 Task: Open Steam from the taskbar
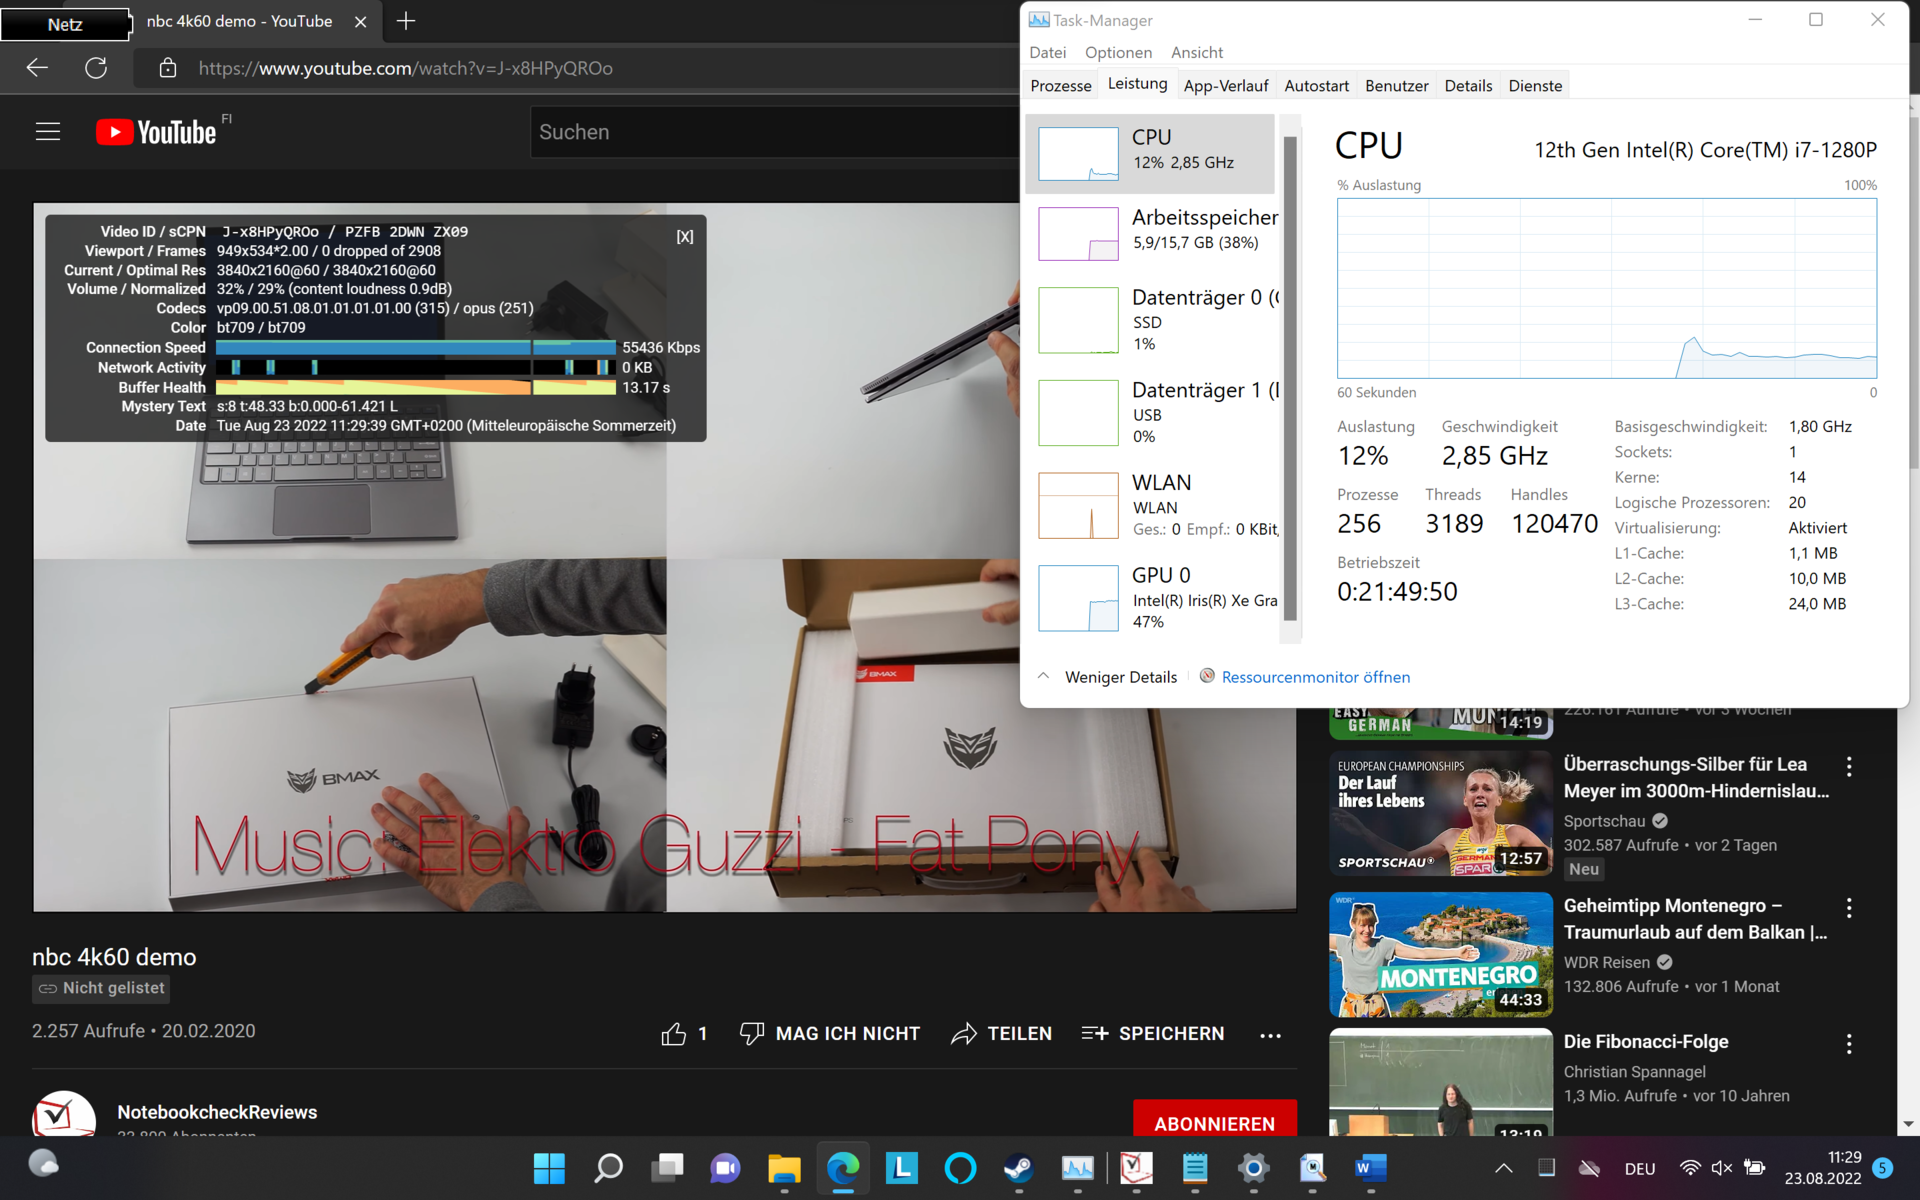[x=1018, y=1168]
